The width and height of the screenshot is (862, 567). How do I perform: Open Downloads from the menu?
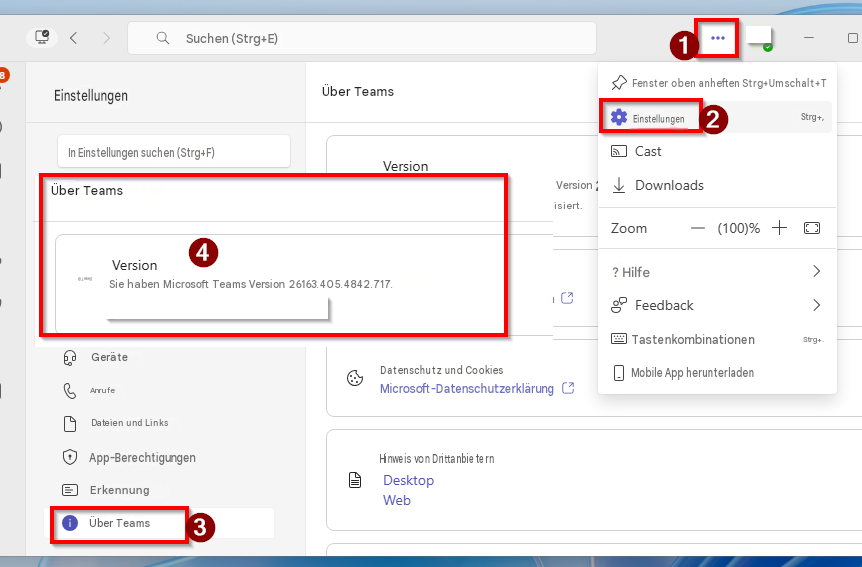coord(717,185)
